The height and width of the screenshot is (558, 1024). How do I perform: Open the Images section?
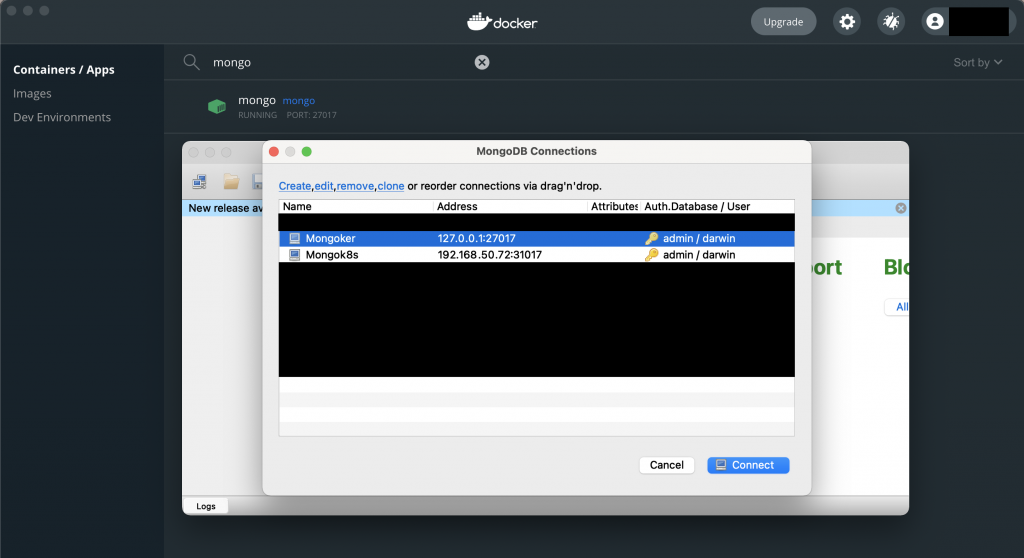pos(32,93)
